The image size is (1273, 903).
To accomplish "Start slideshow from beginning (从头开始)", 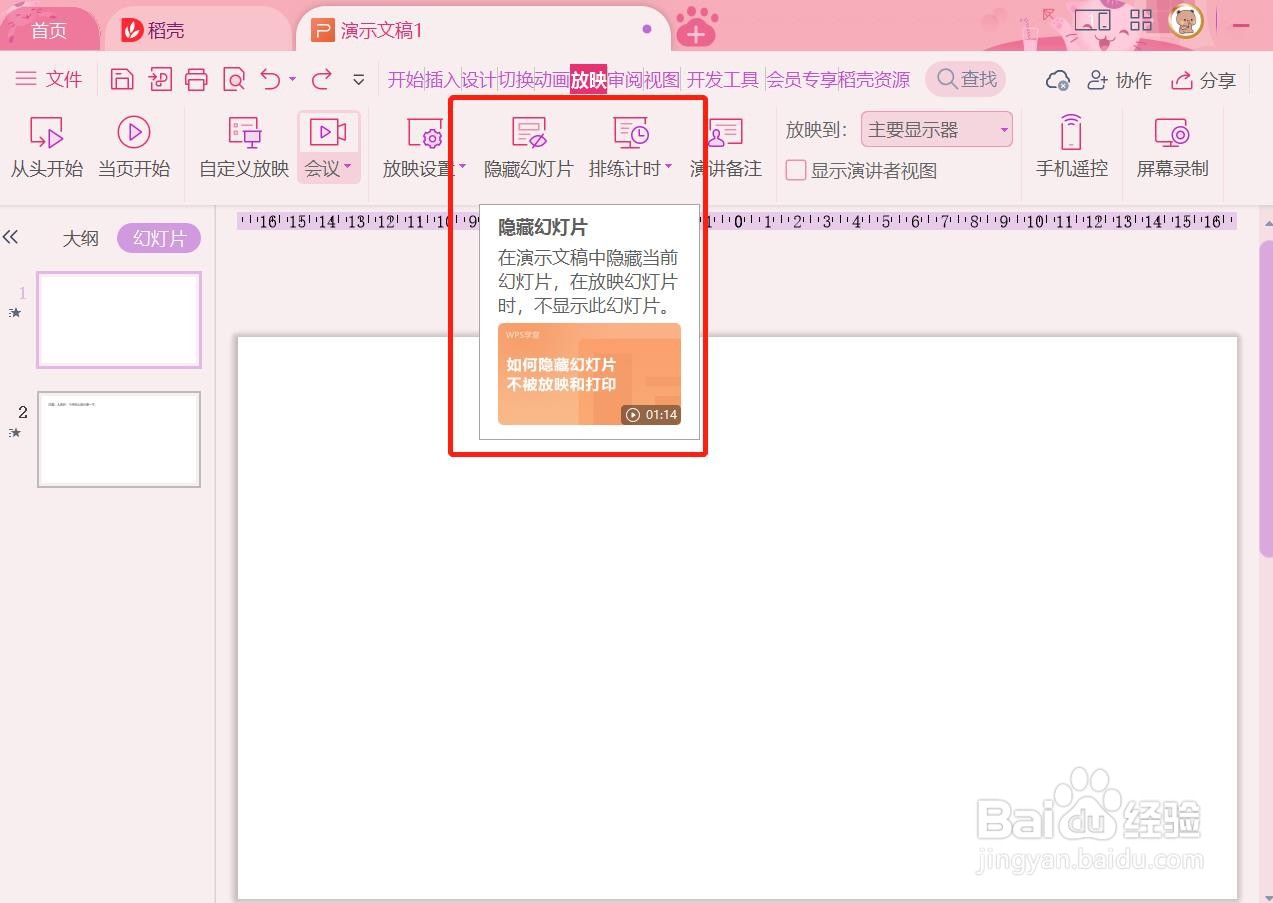I will tap(47, 147).
